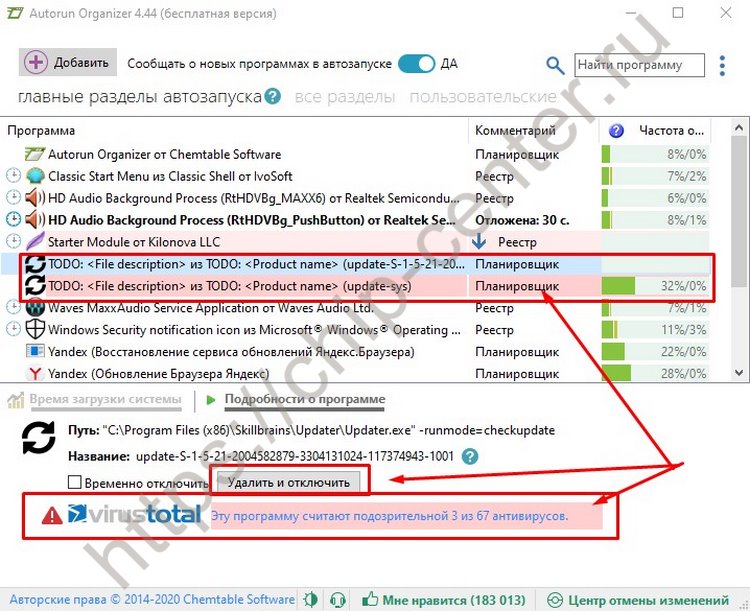Viewport: 750px width, 611px height.
Task: Open the Chemtable Software copyright link
Action: [152, 600]
